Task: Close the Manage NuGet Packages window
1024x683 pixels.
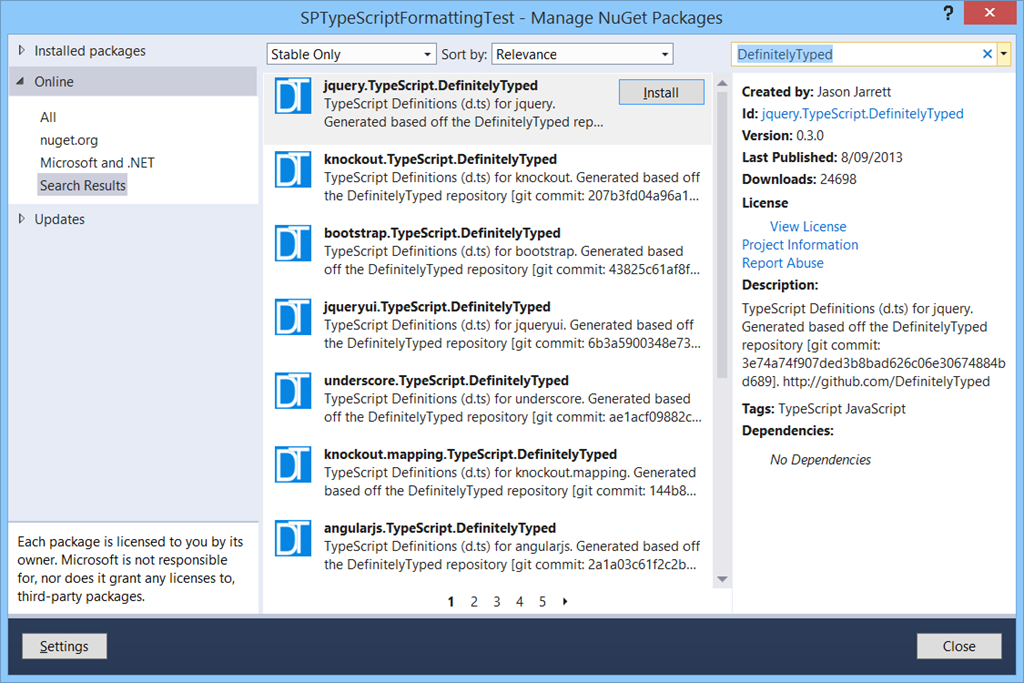Action: tap(989, 12)
